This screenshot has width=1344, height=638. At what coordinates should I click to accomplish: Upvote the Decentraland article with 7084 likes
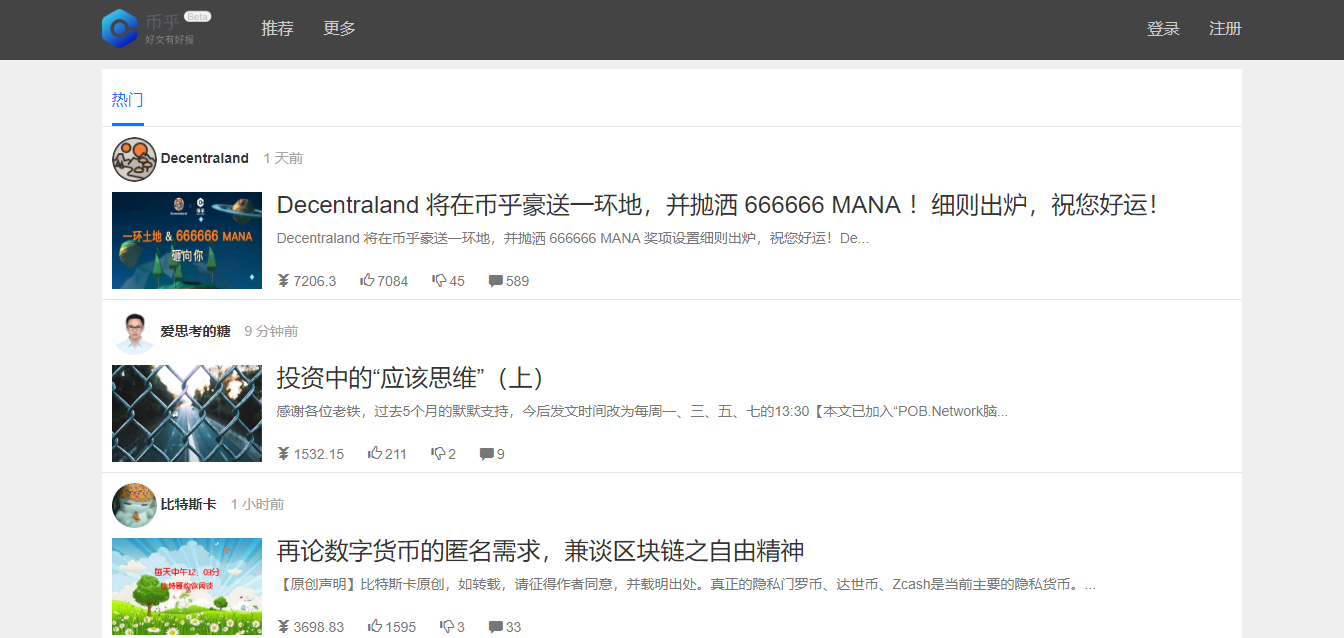[x=367, y=281]
